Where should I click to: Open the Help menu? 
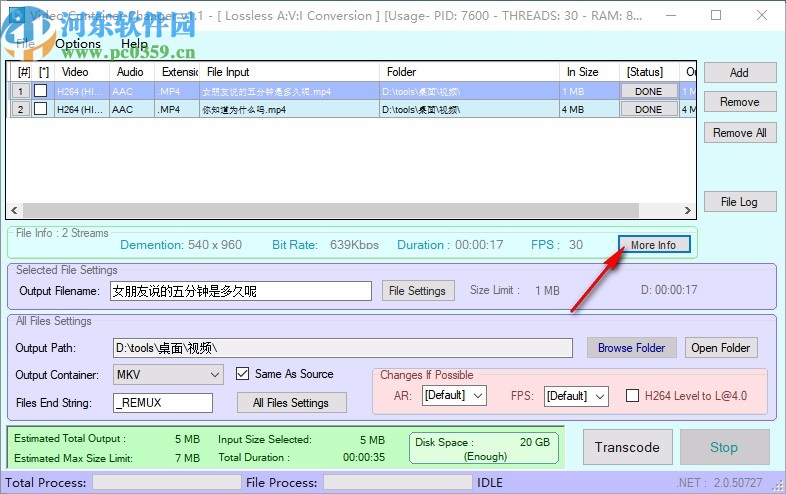click(134, 44)
